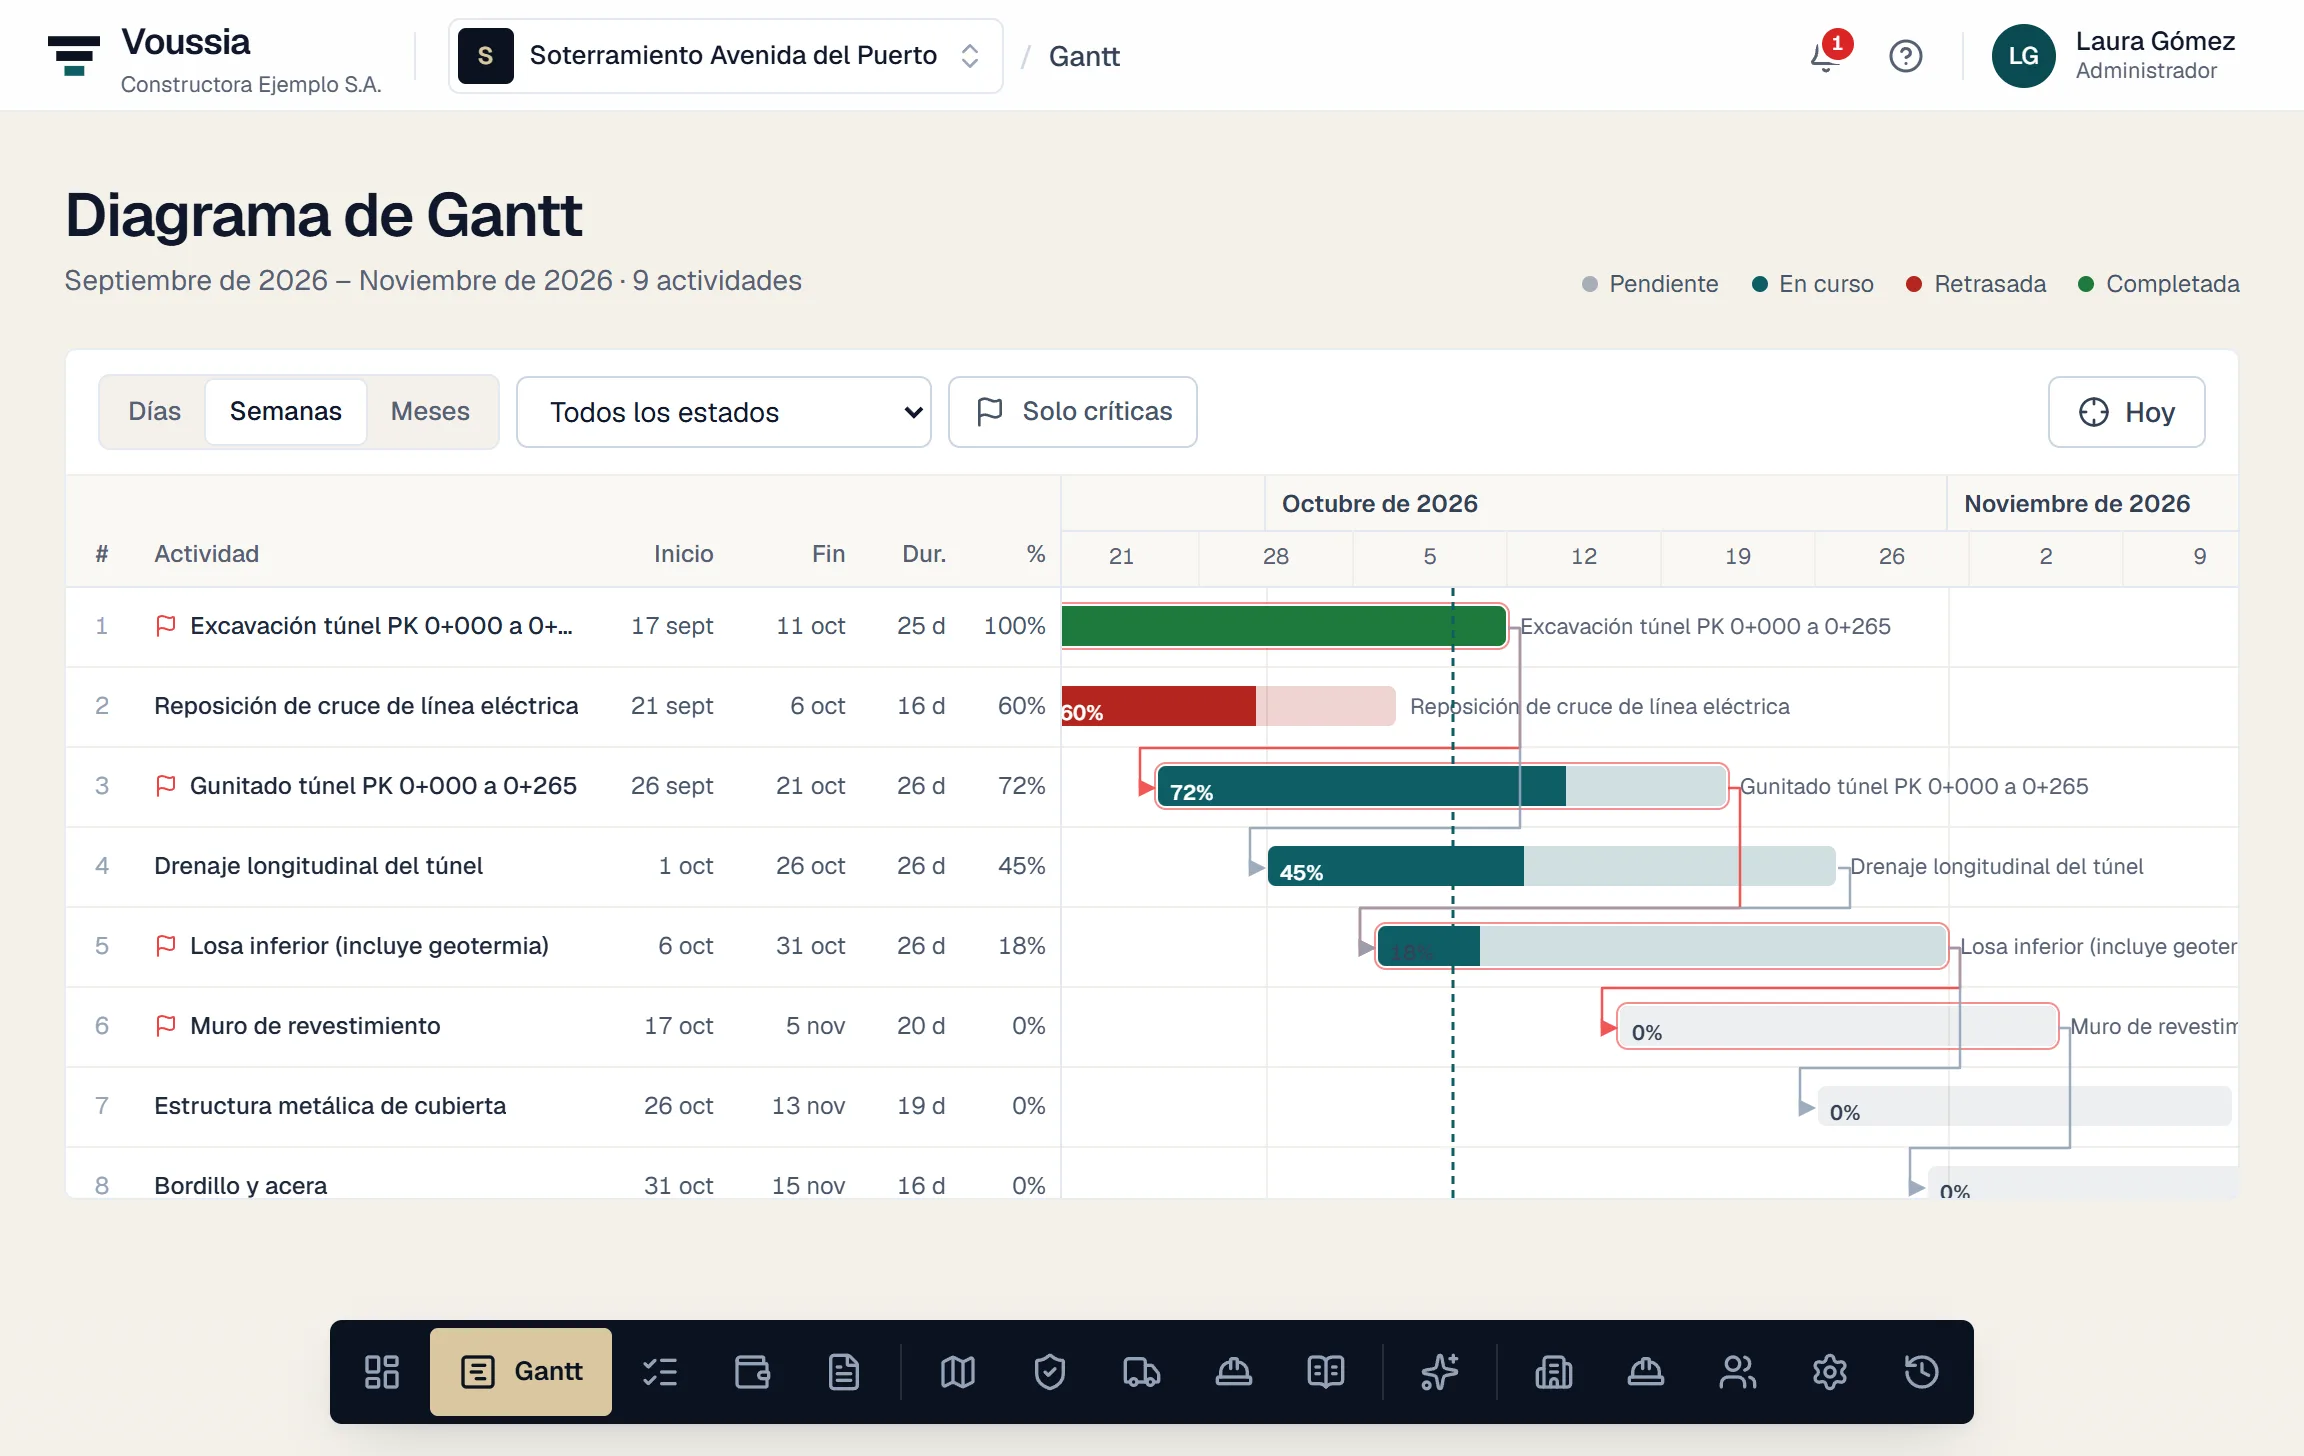Click the Retrasada legend item
This screenshot has width=2304, height=1456.
click(x=1976, y=284)
